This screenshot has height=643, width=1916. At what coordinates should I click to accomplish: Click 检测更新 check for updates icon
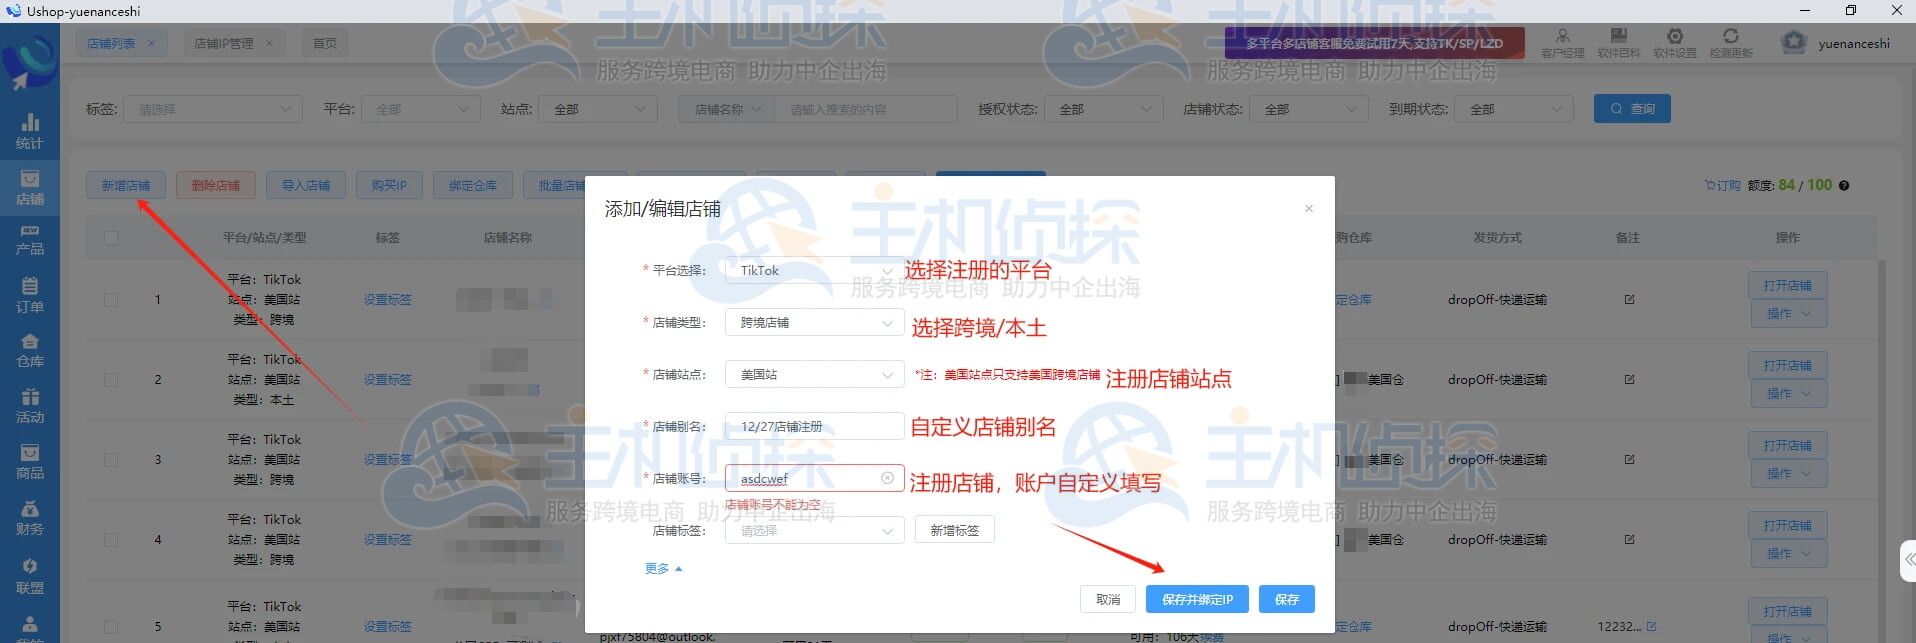(x=1731, y=43)
